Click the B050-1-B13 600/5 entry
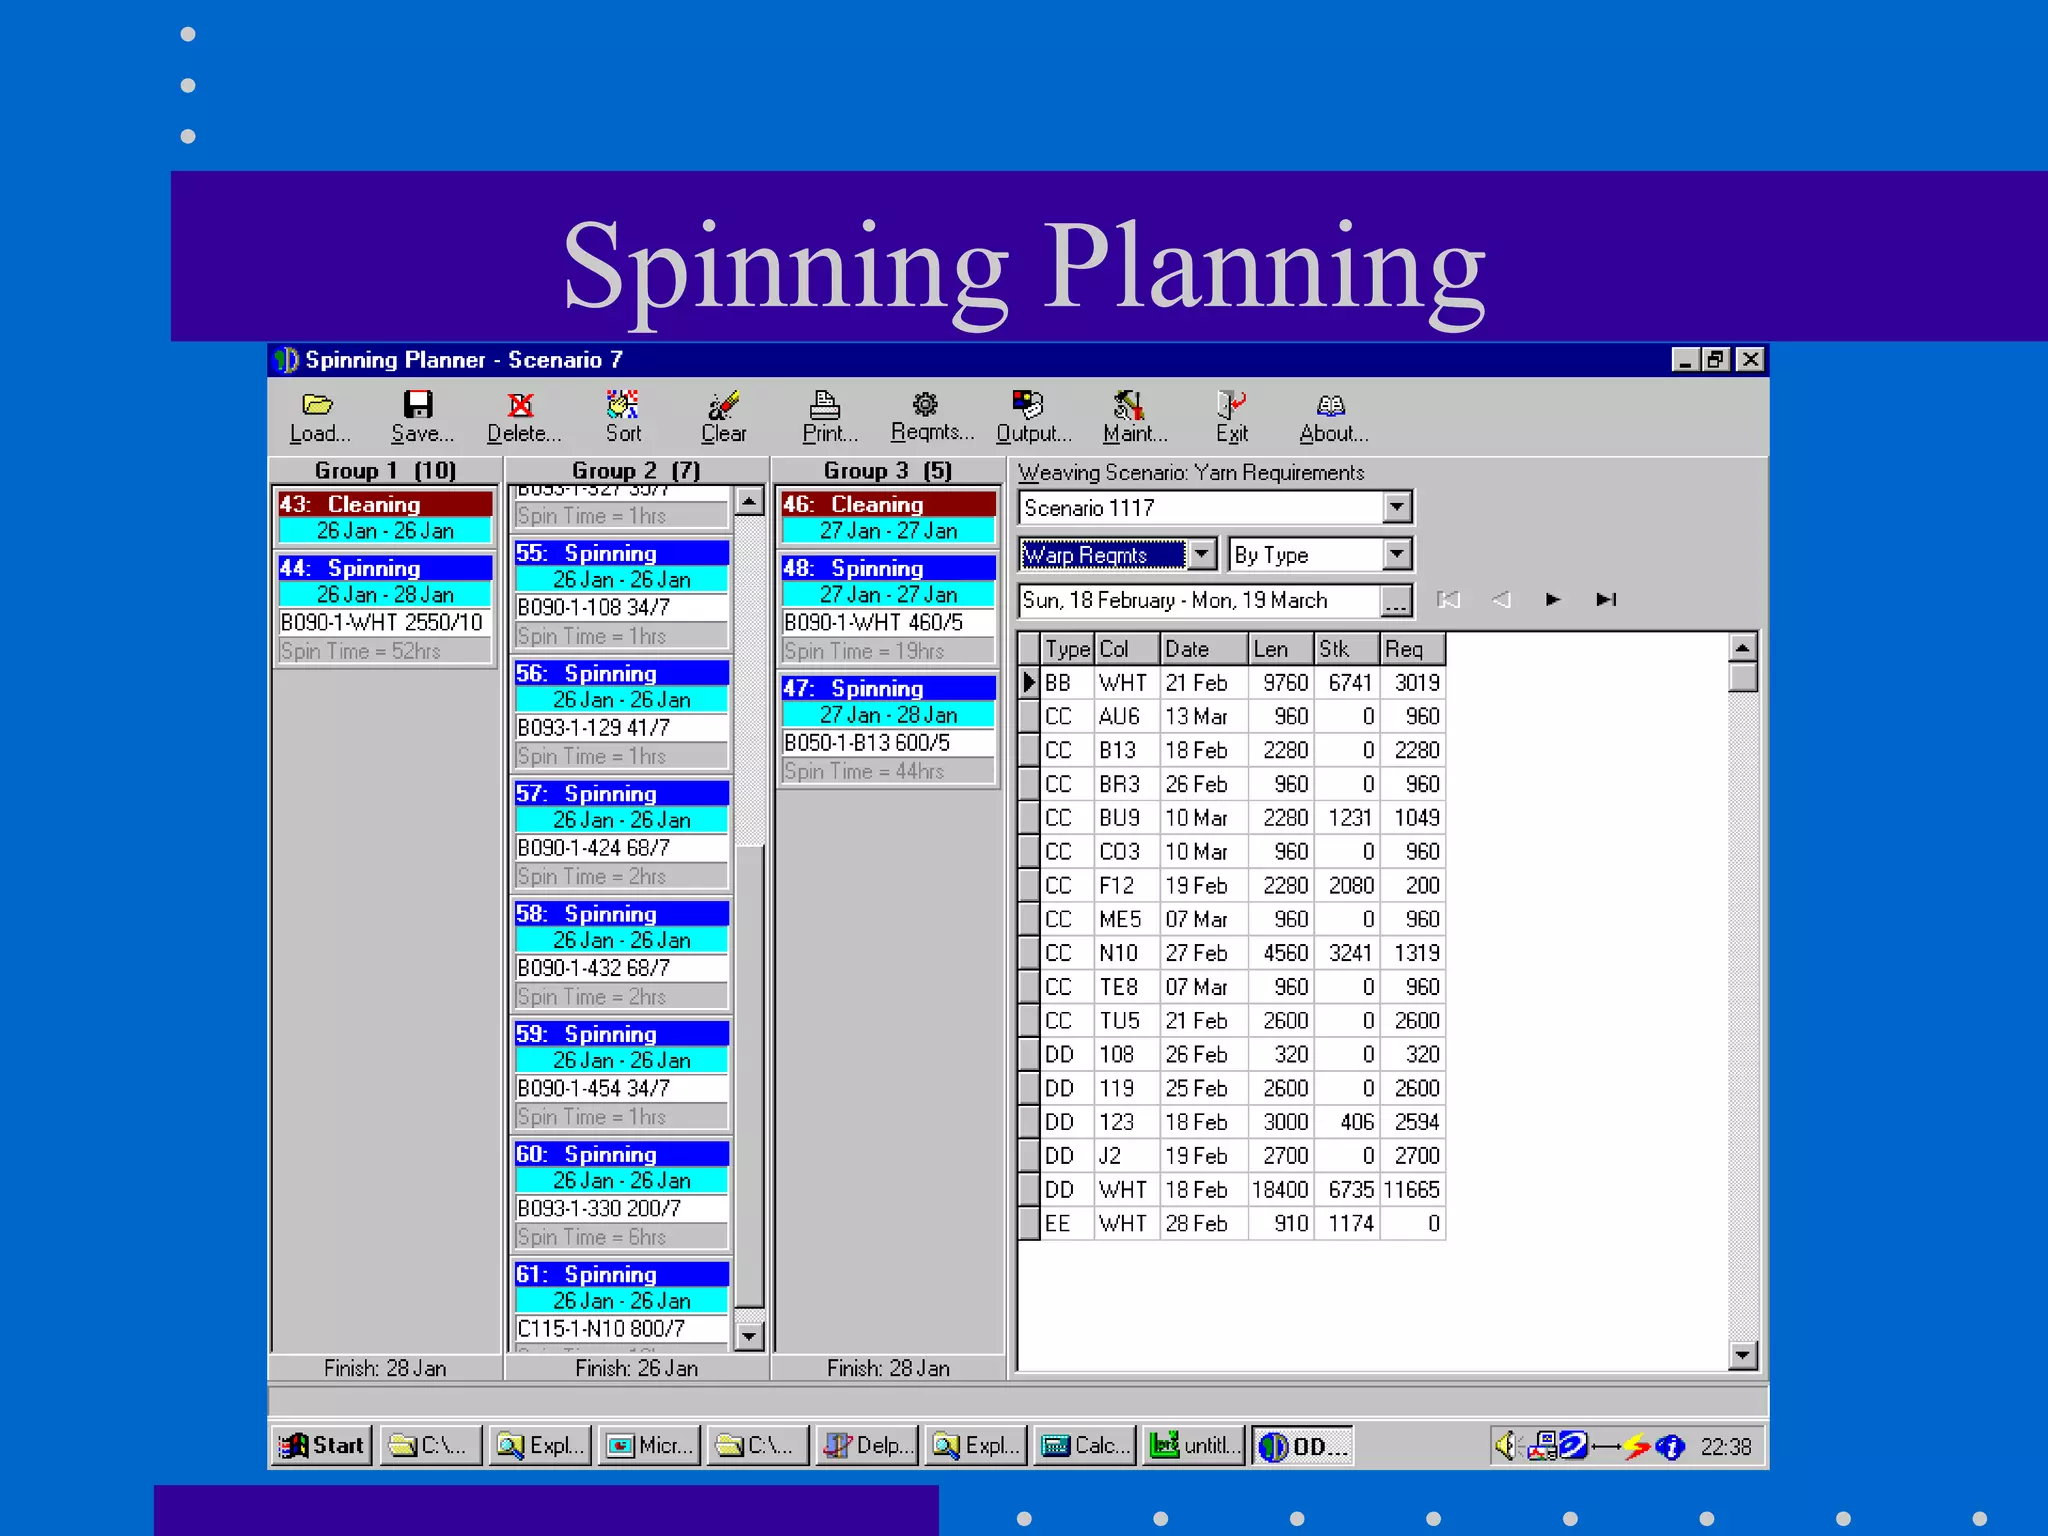 point(888,743)
